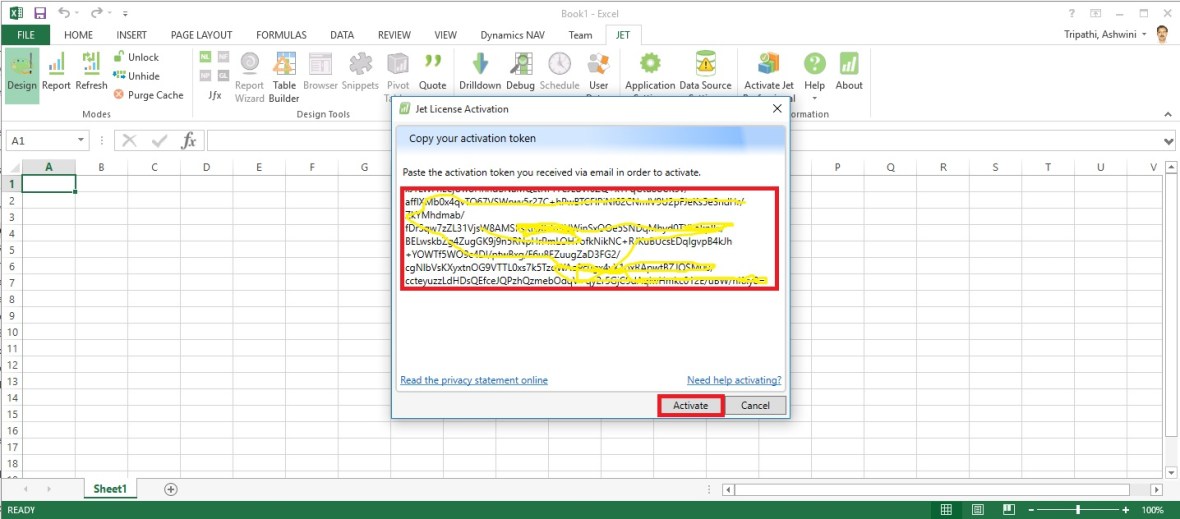Viewport: 1180px width, 519px height.
Task: Click the About icon in Jet ribbon
Action: (x=849, y=72)
